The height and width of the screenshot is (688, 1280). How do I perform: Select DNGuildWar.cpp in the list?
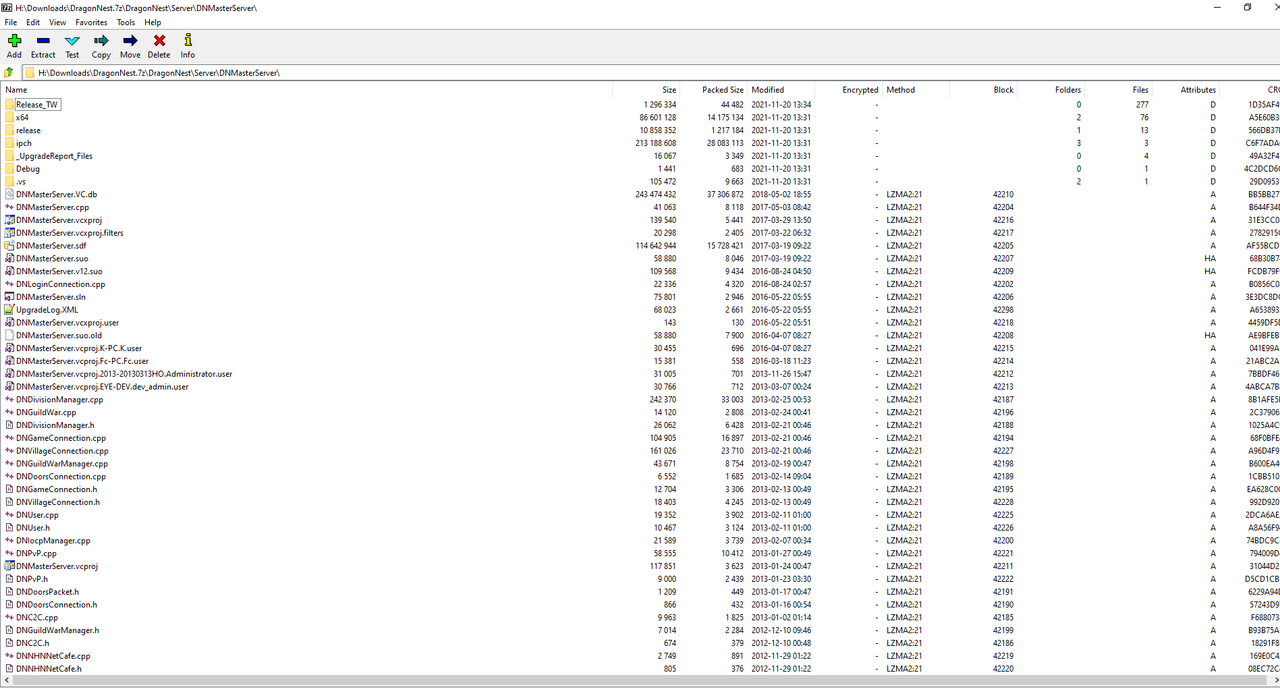coord(46,412)
